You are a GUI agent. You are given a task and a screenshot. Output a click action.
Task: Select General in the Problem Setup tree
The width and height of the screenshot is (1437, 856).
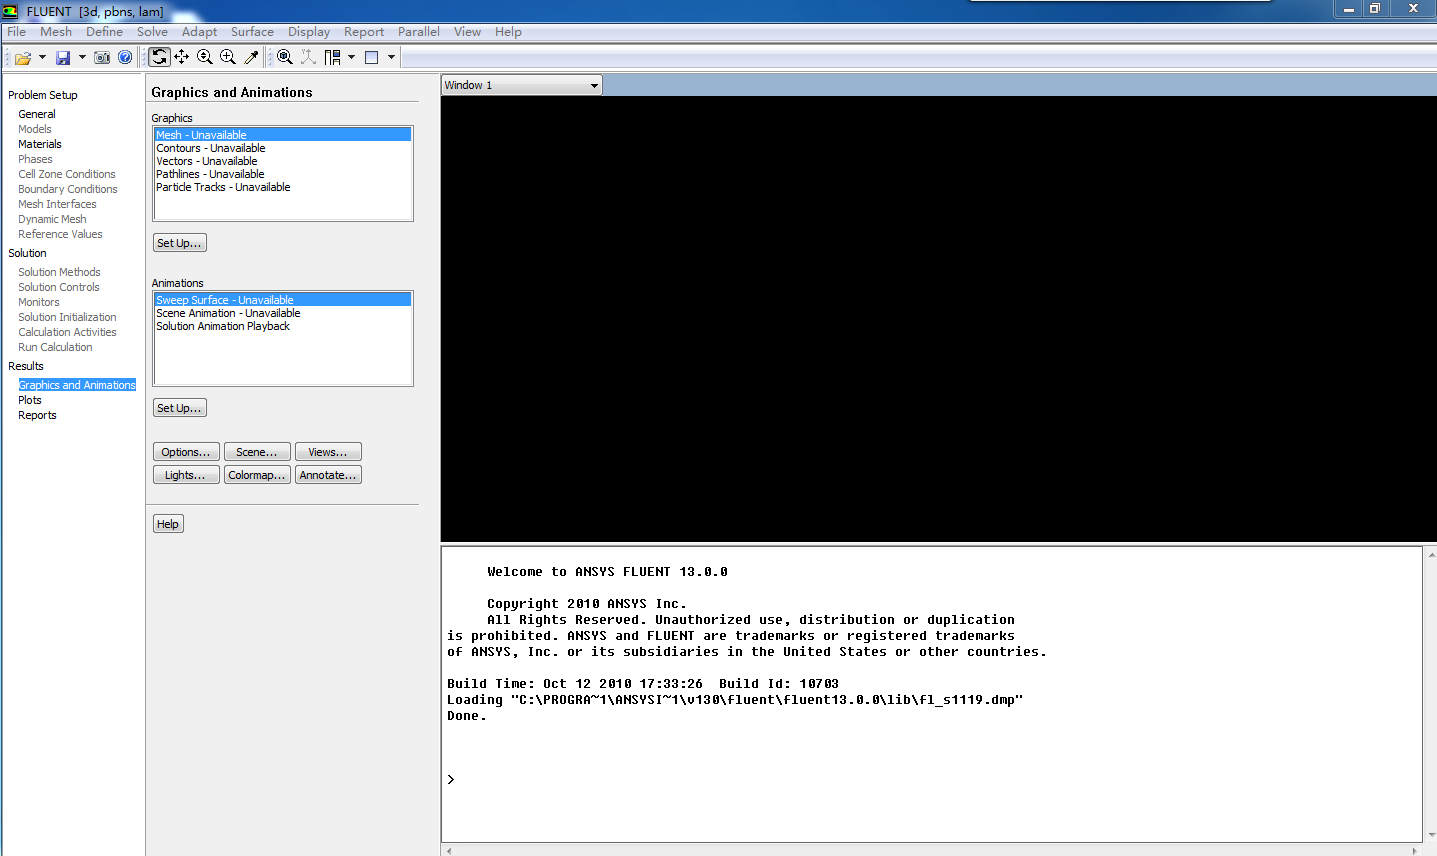[x=37, y=114]
